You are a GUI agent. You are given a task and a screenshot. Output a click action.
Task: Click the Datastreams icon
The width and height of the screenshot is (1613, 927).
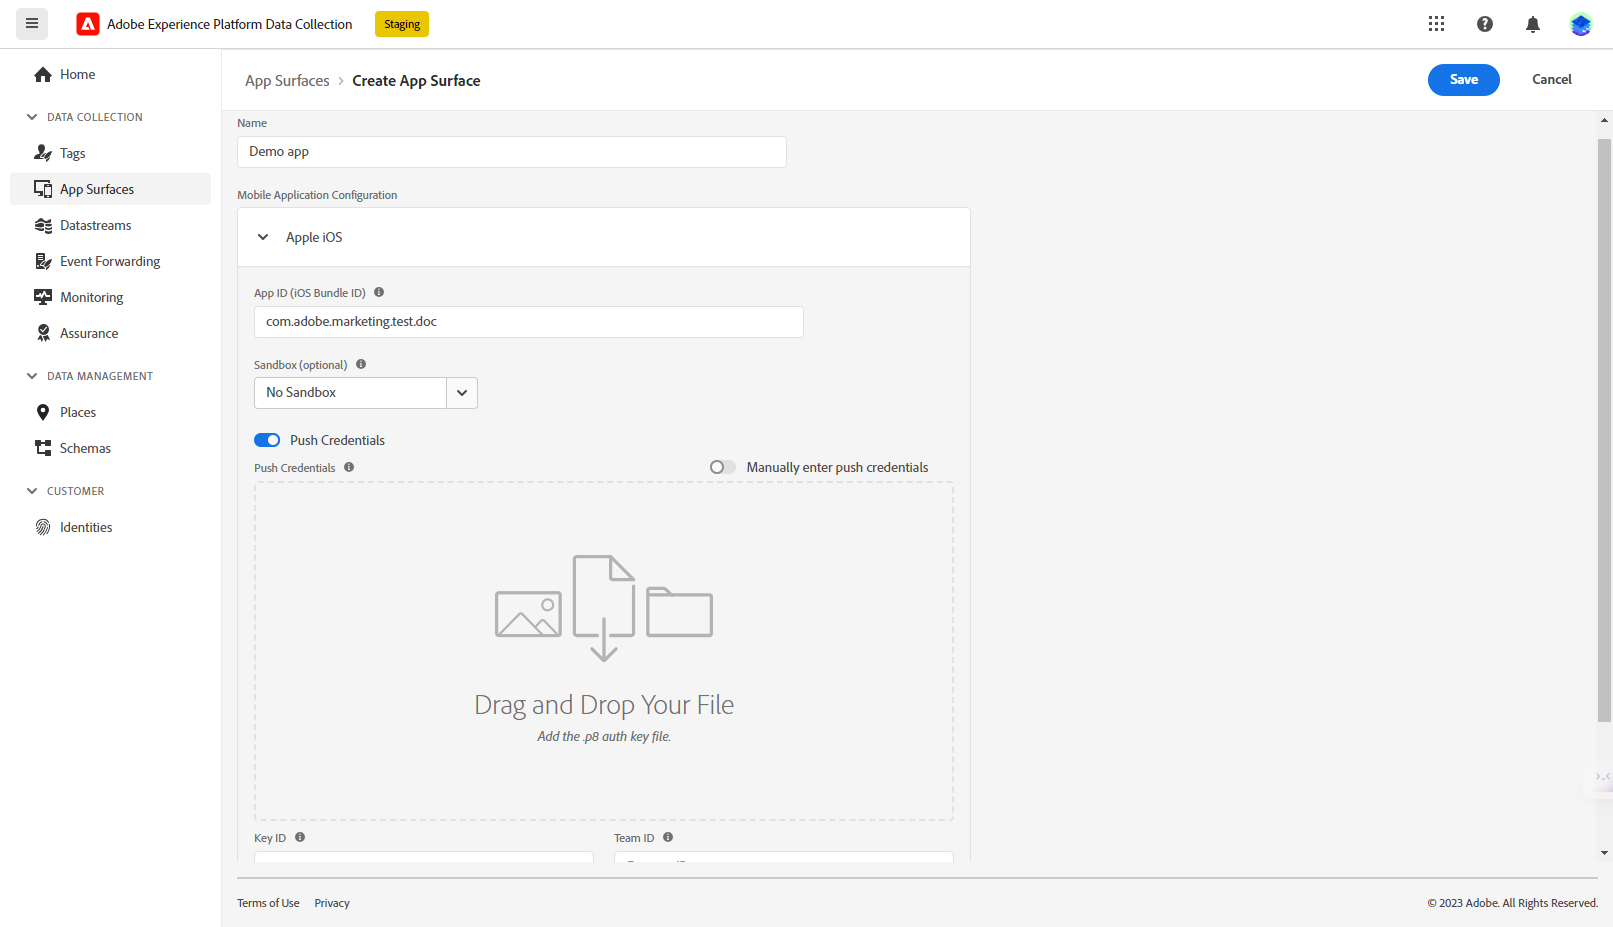point(43,225)
